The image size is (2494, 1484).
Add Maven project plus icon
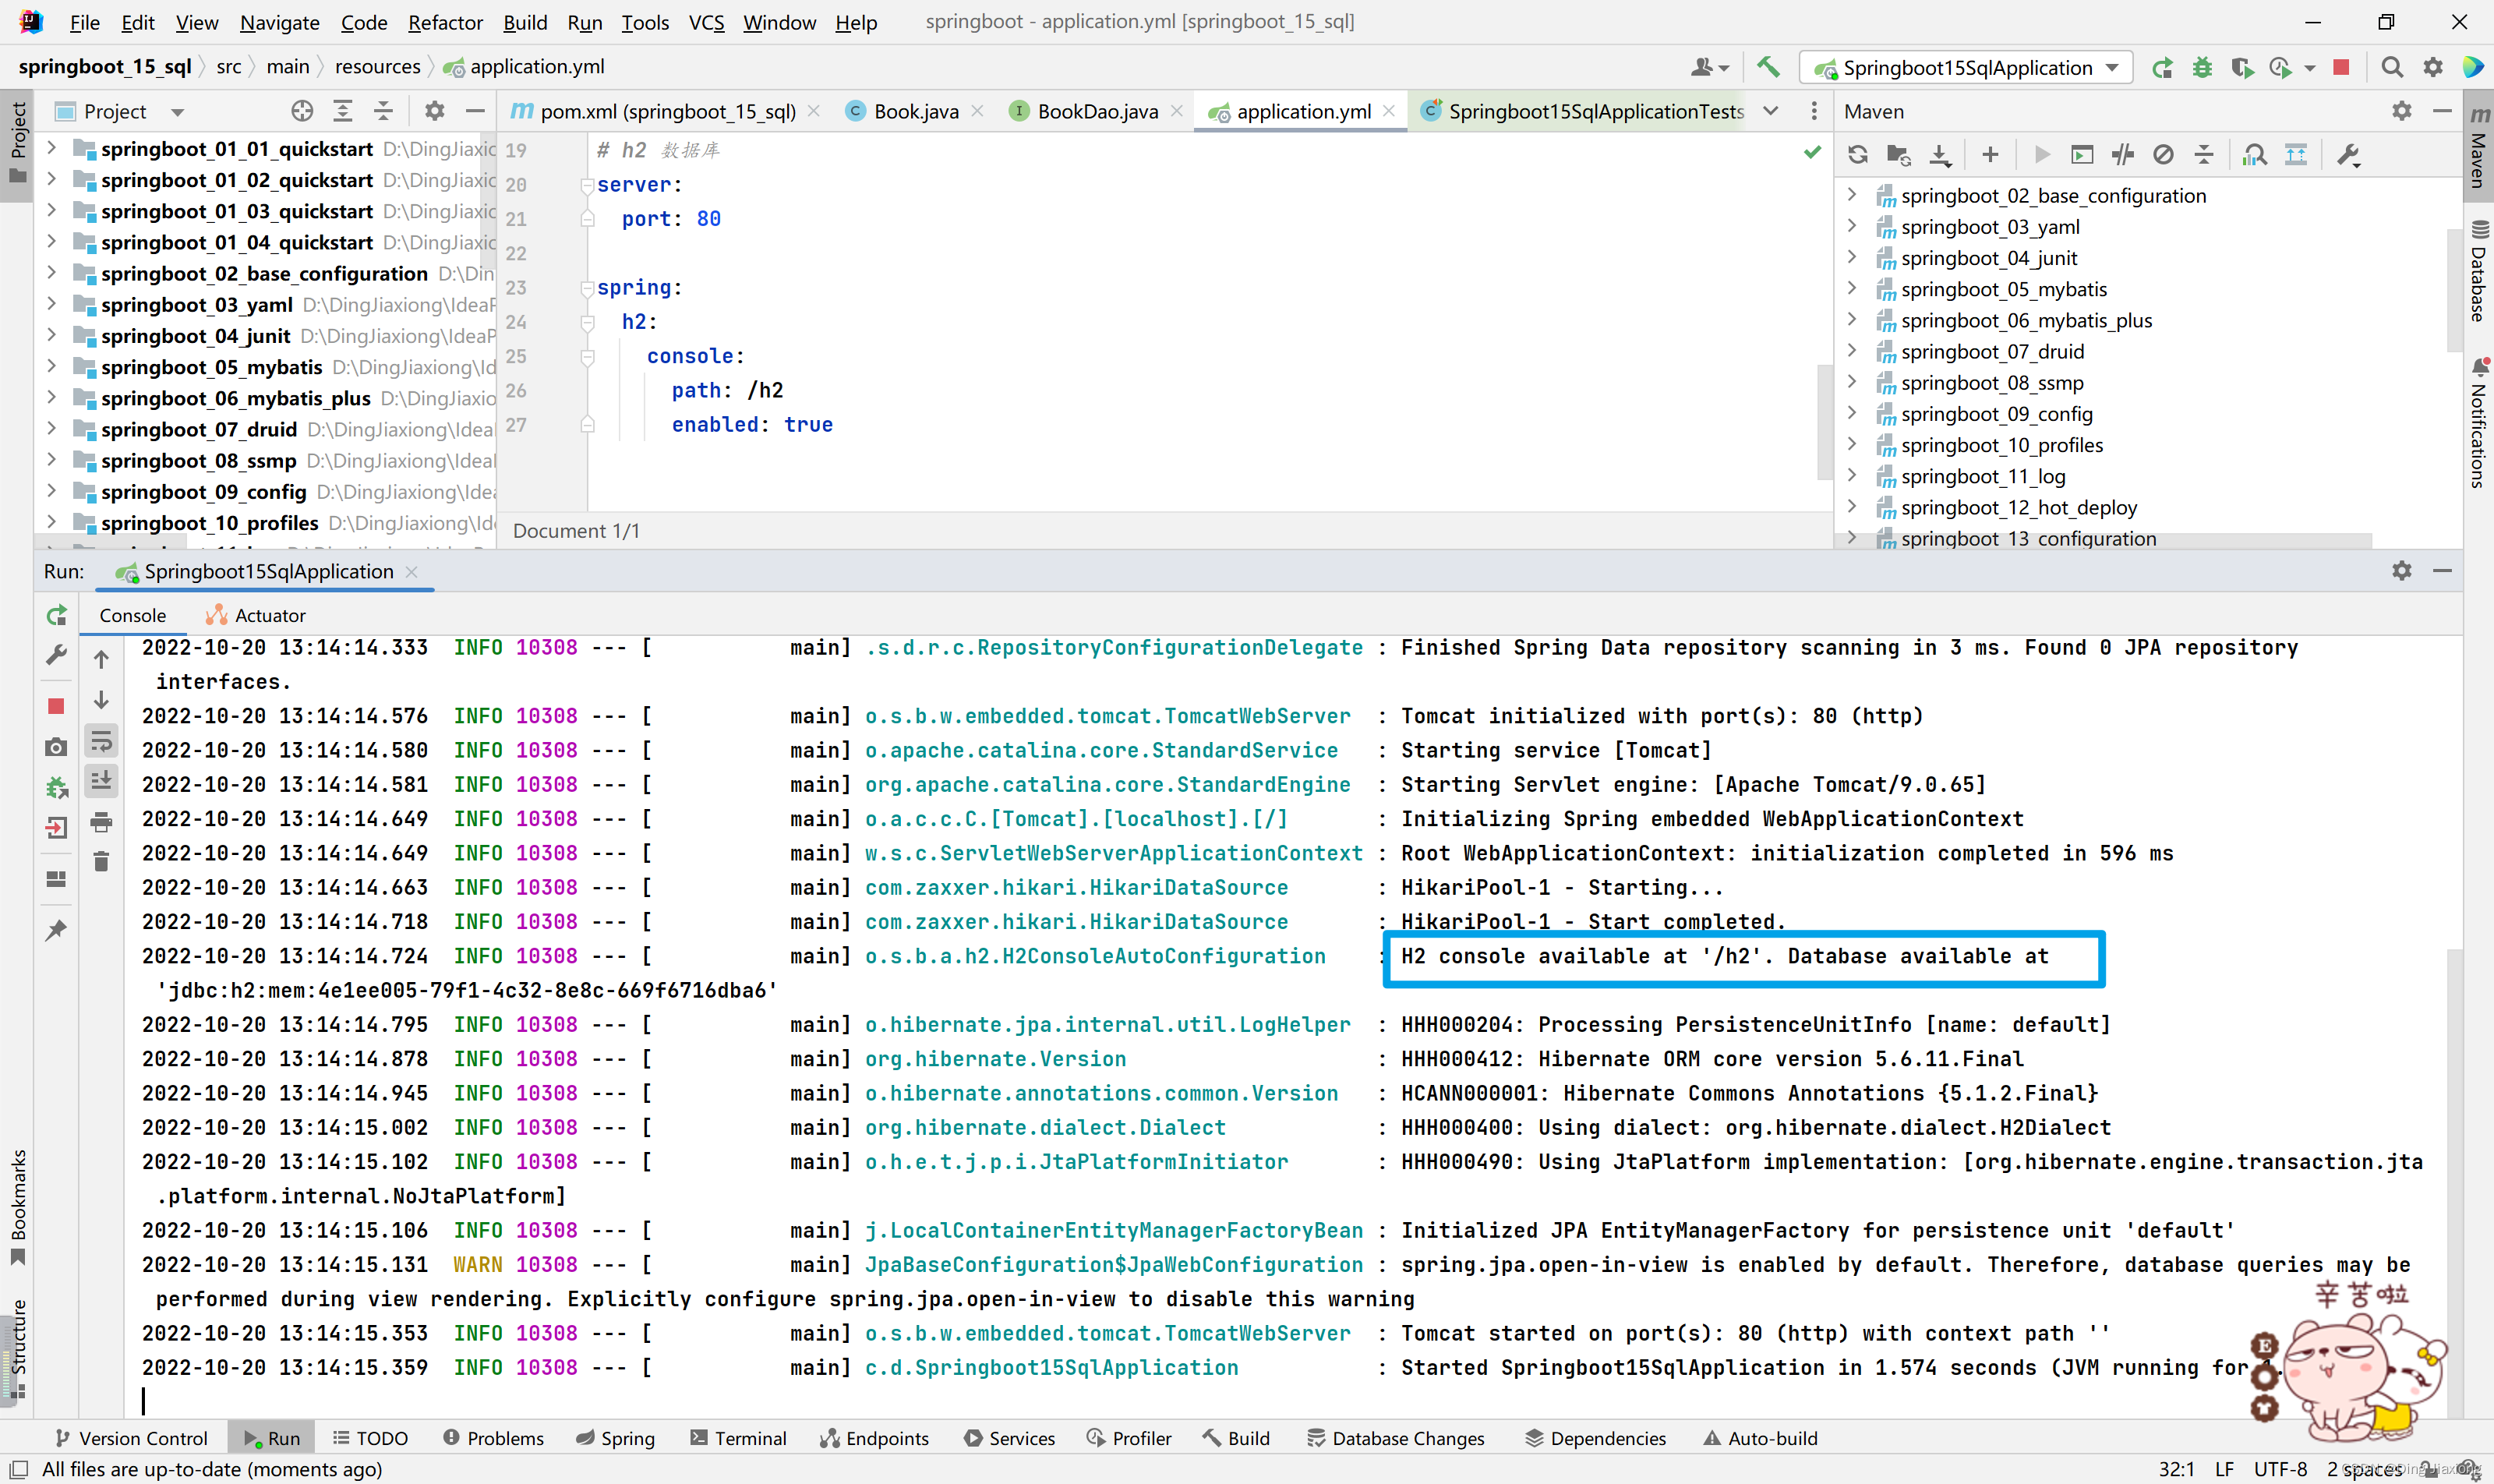coord(1990,155)
